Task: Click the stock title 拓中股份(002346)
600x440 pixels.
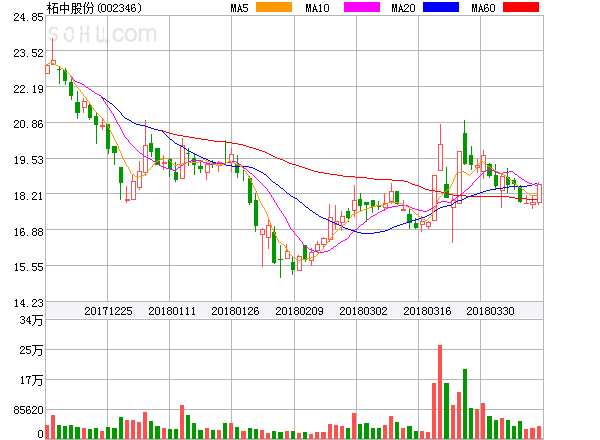Action: click(x=94, y=8)
